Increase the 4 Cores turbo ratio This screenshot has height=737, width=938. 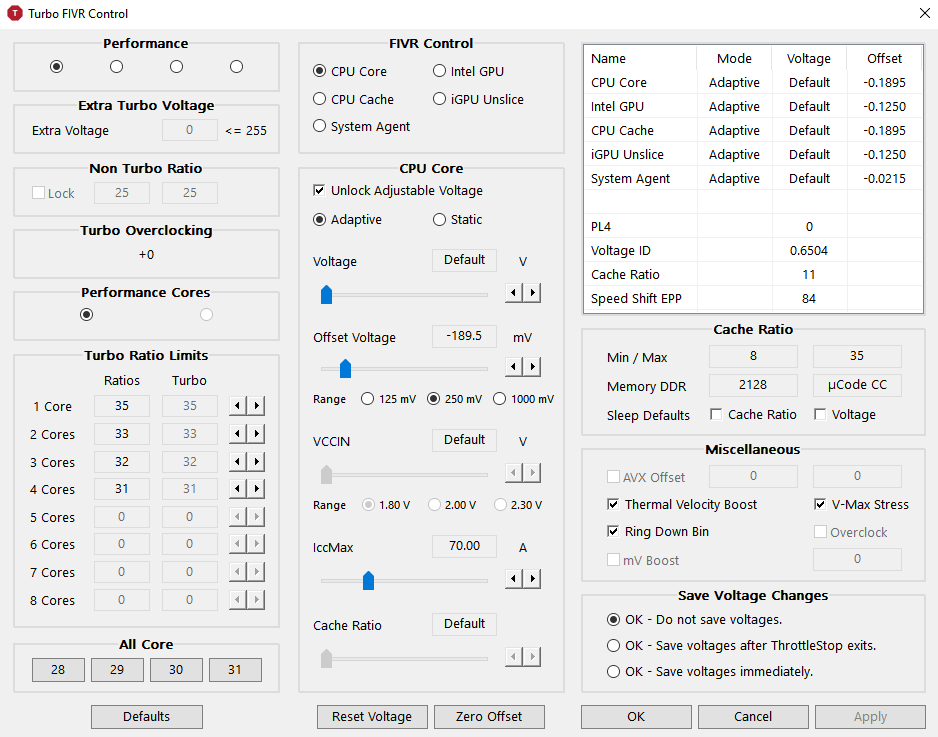[x=256, y=489]
